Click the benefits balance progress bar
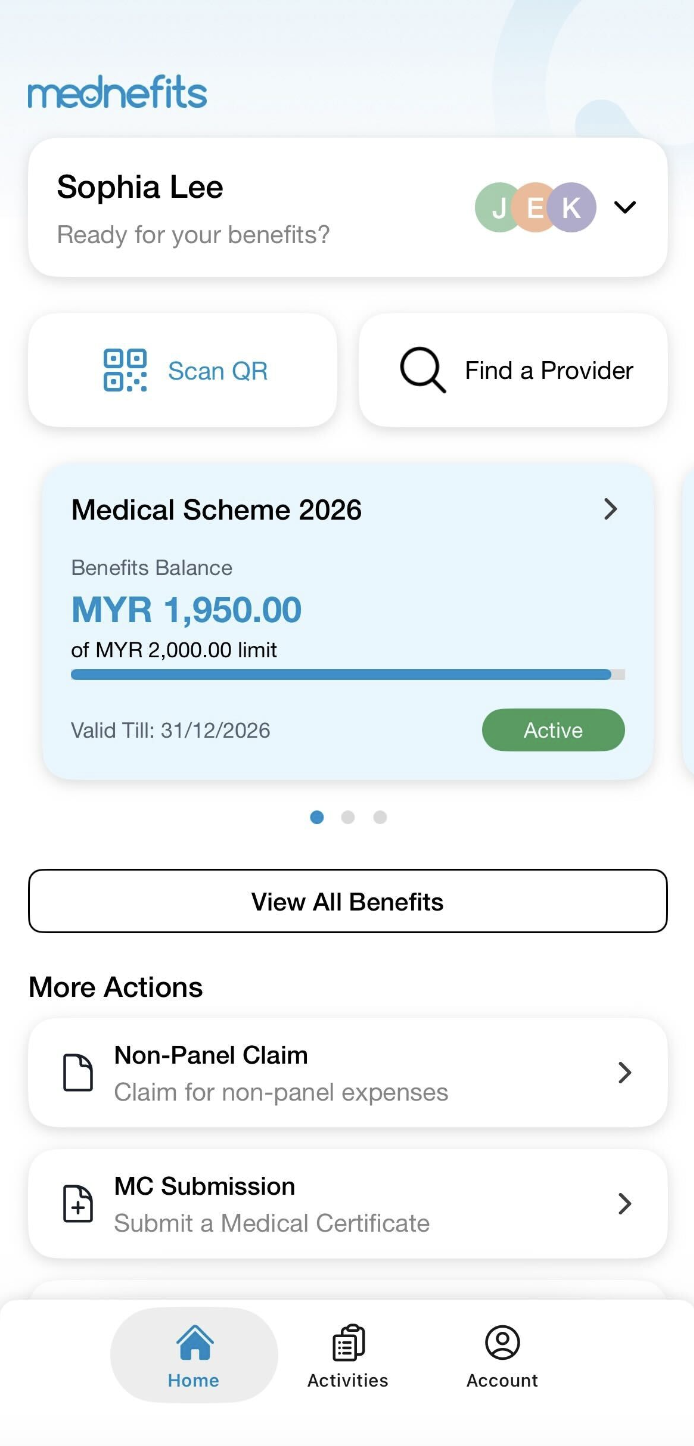 [x=347, y=675]
